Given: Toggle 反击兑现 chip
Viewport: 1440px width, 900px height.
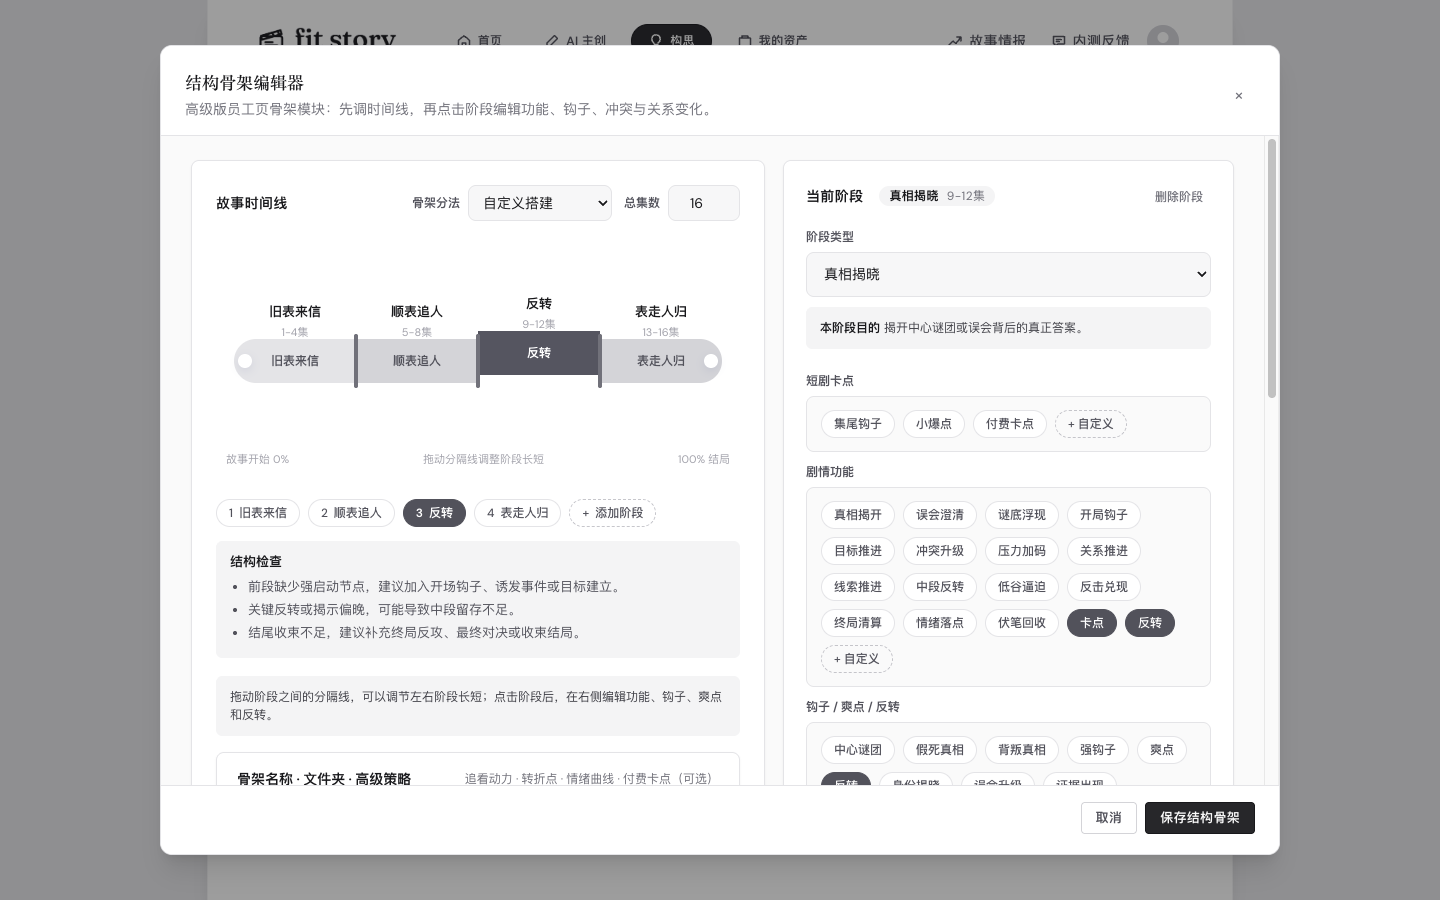Looking at the screenshot, I should (1104, 587).
